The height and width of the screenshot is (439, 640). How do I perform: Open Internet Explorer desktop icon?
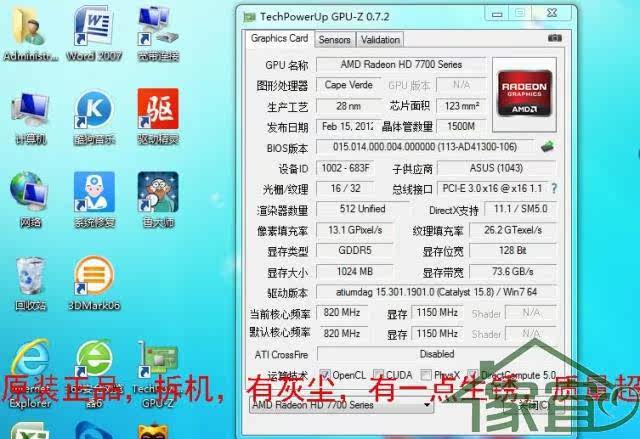(x=30, y=373)
